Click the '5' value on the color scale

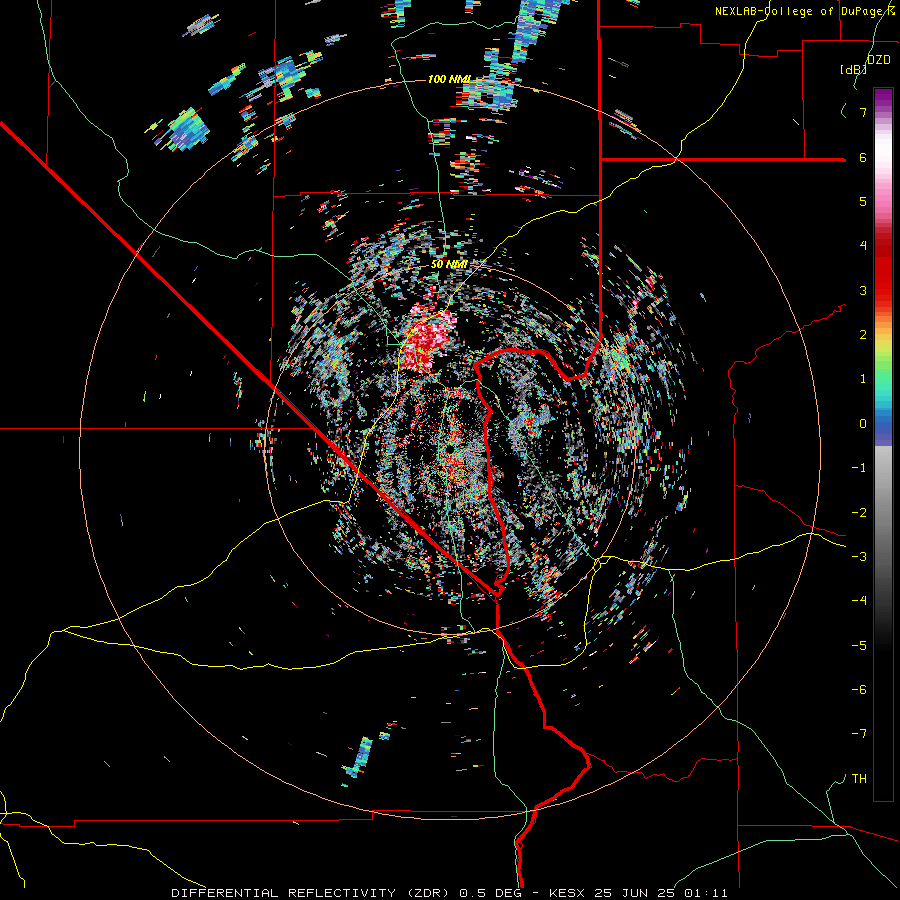point(863,201)
